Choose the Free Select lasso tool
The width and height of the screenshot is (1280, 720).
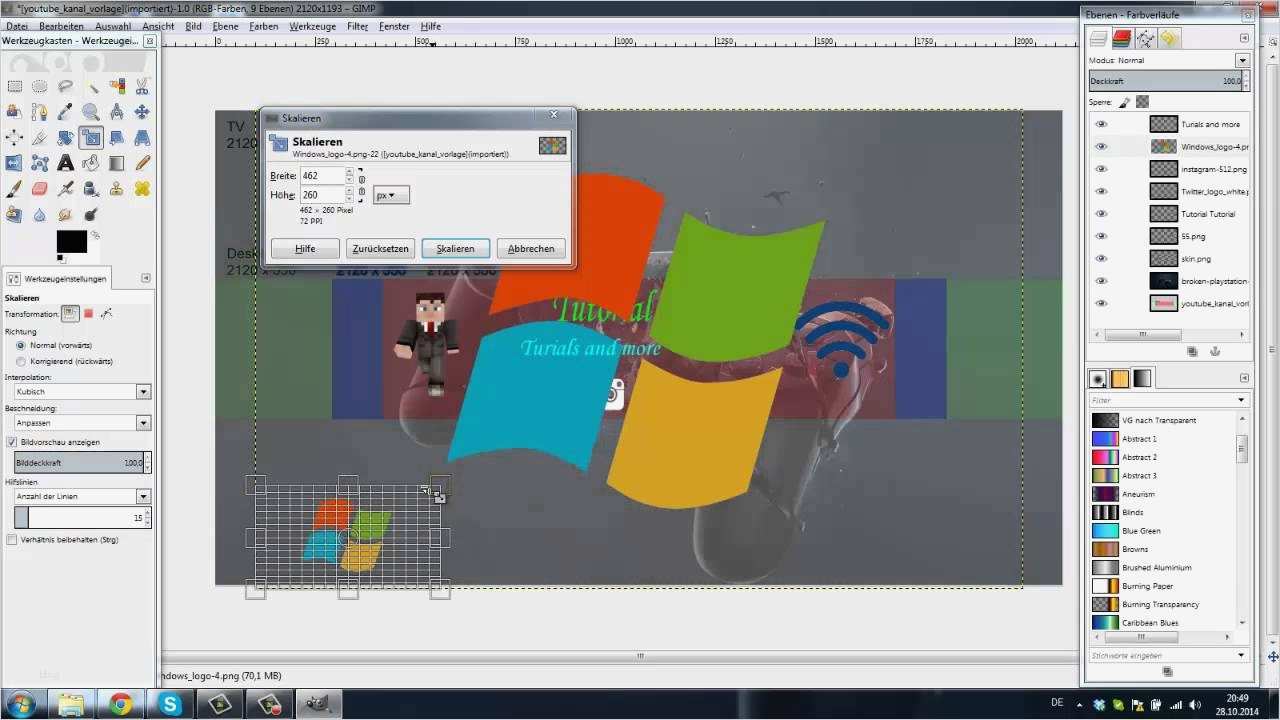point(65,86)
